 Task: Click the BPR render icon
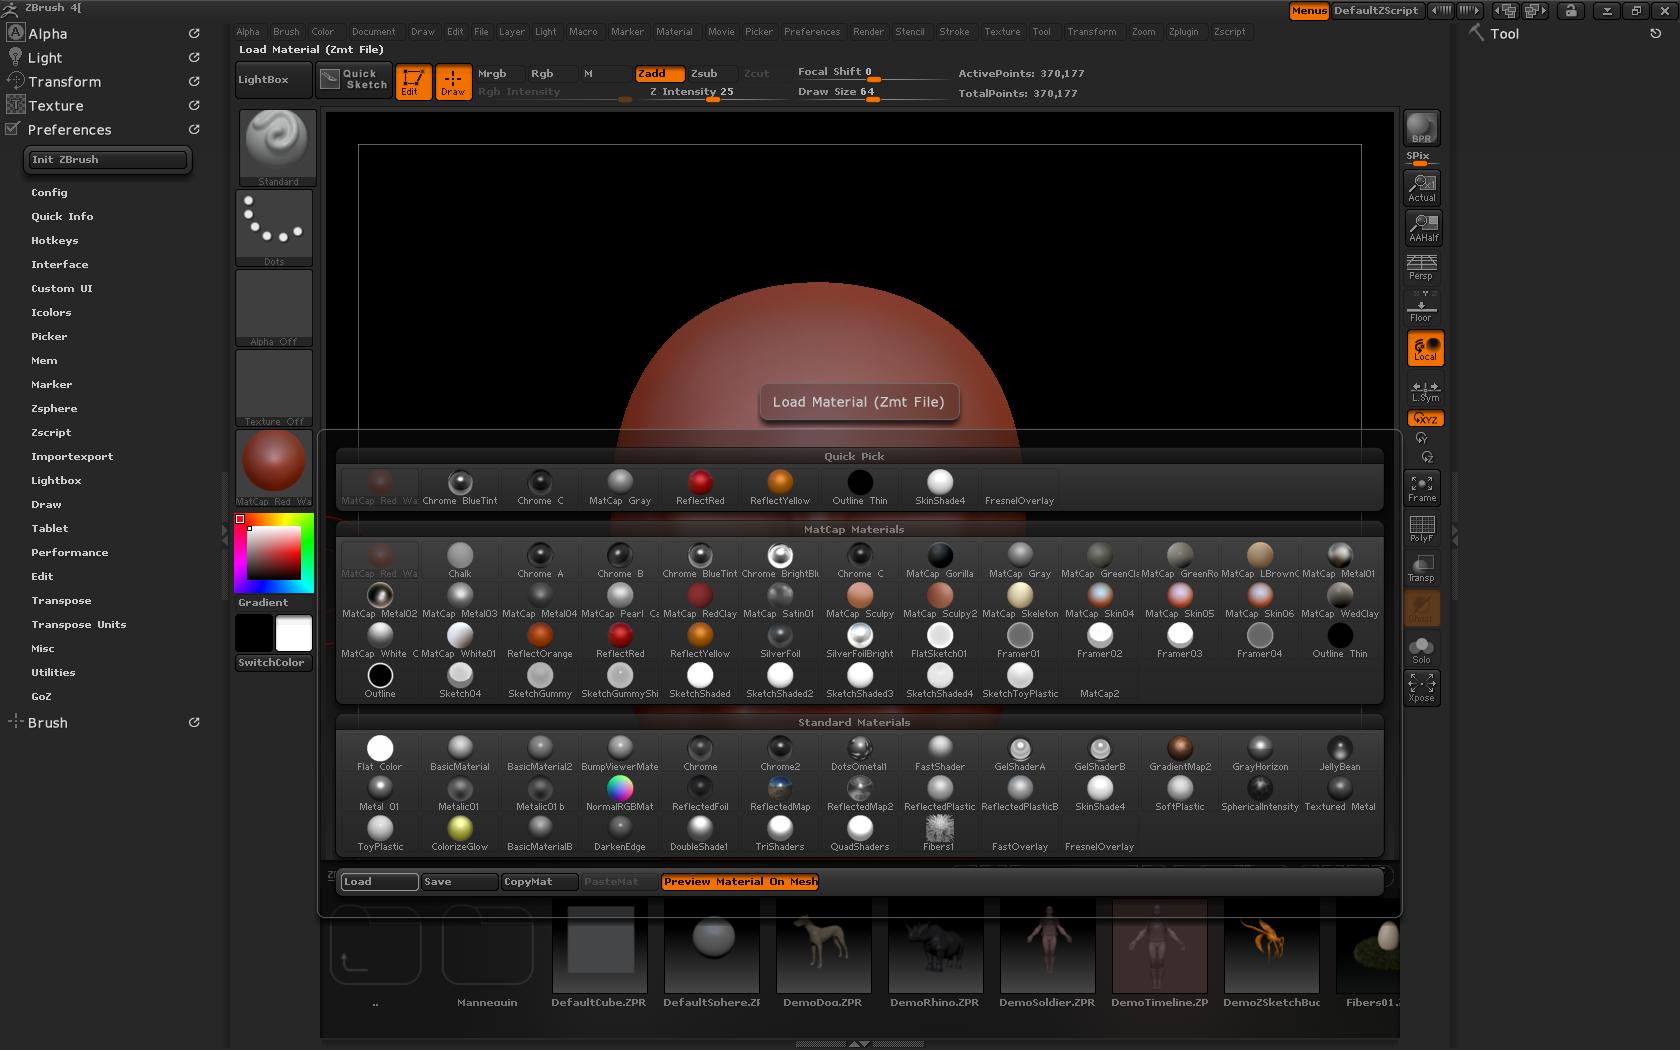point(1421,128)
